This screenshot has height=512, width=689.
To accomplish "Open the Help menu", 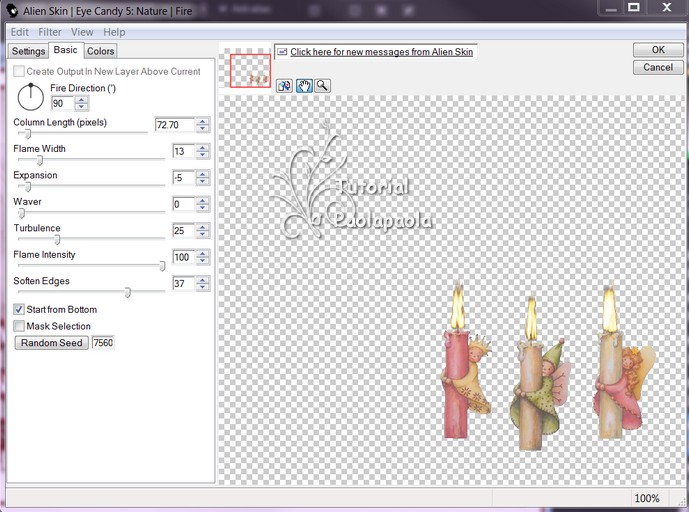I will (x=114, y=32).
